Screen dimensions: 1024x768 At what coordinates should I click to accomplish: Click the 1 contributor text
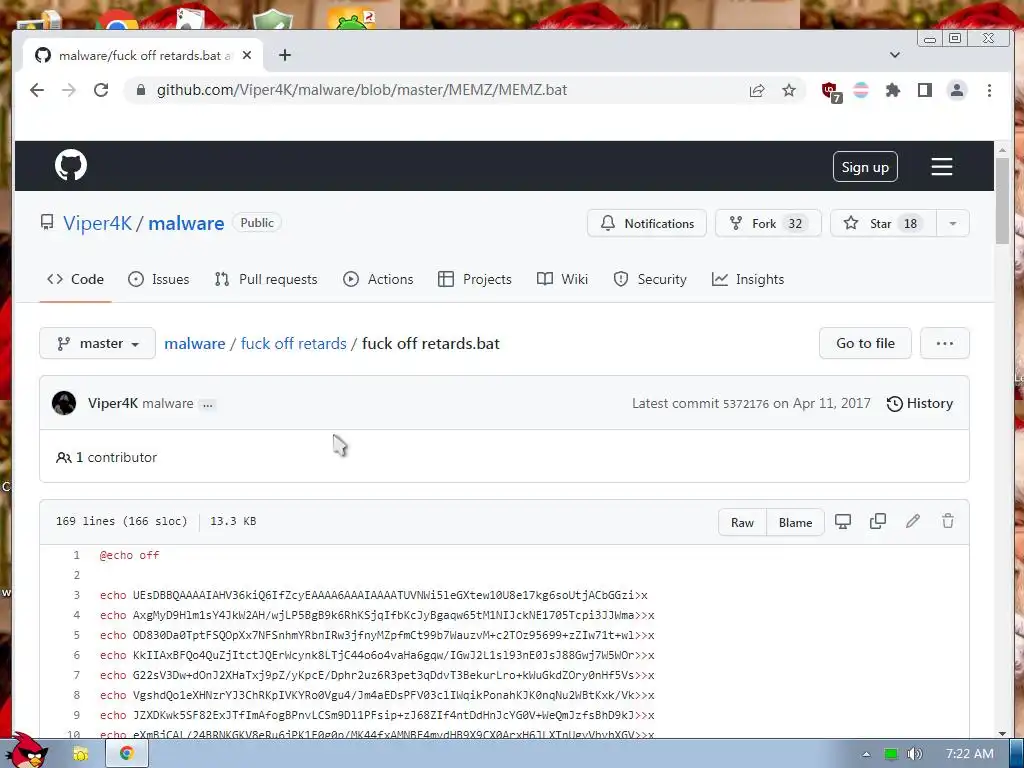coord(106,458)
